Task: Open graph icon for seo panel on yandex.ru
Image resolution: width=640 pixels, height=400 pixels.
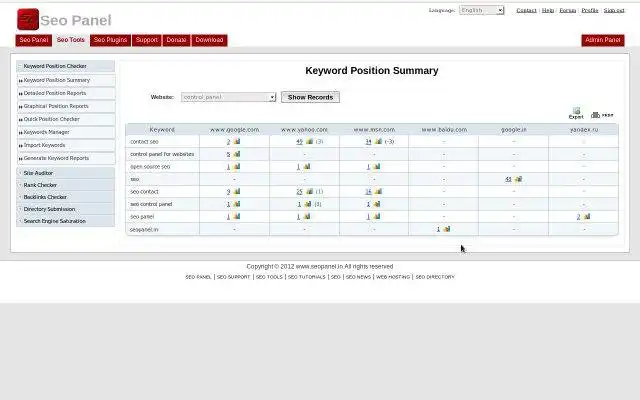Action: coord(587,217)
